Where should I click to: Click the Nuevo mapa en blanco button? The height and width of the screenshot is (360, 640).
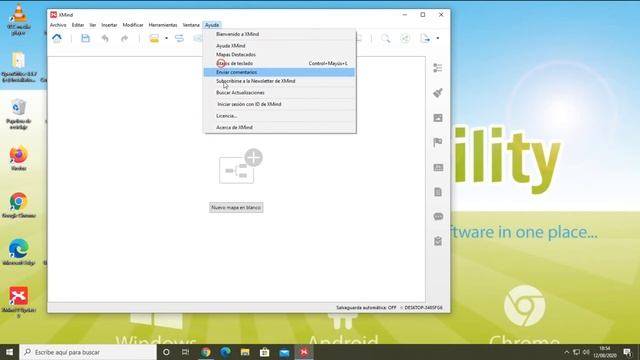(236, 207)
